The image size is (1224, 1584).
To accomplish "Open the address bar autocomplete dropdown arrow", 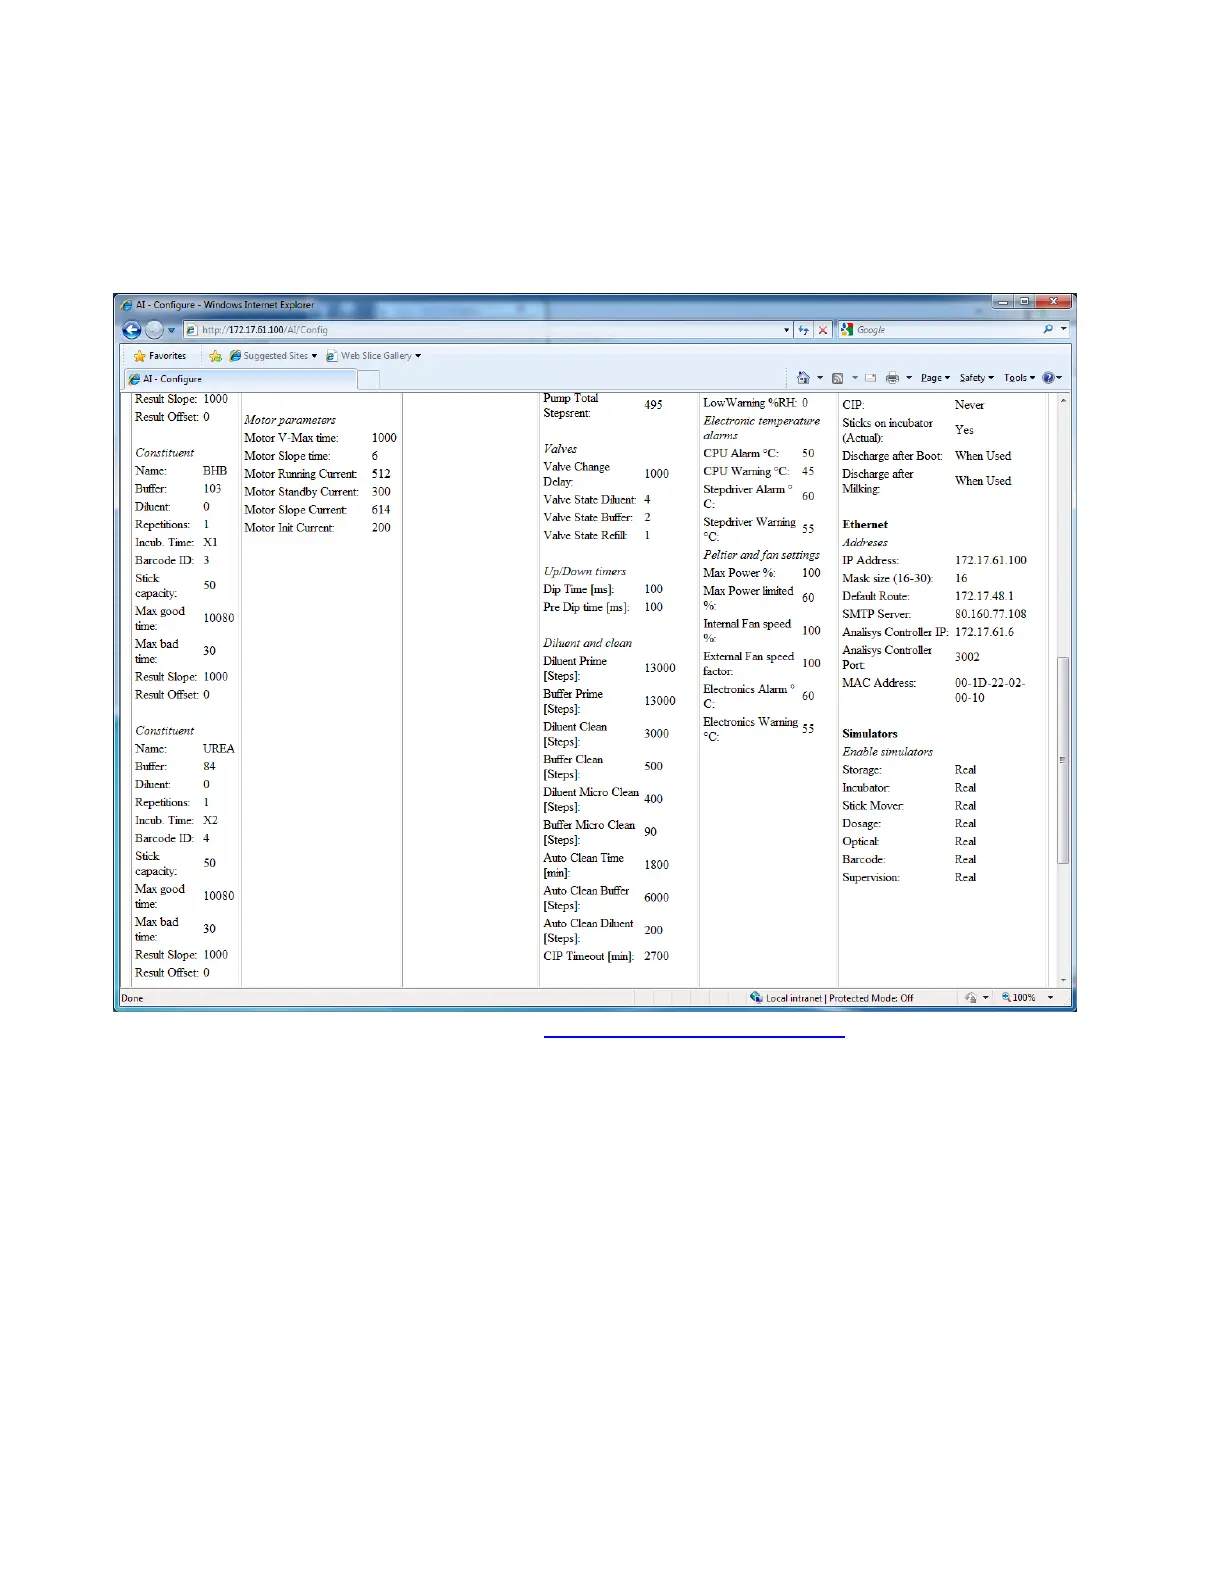I will coord(787,330).
